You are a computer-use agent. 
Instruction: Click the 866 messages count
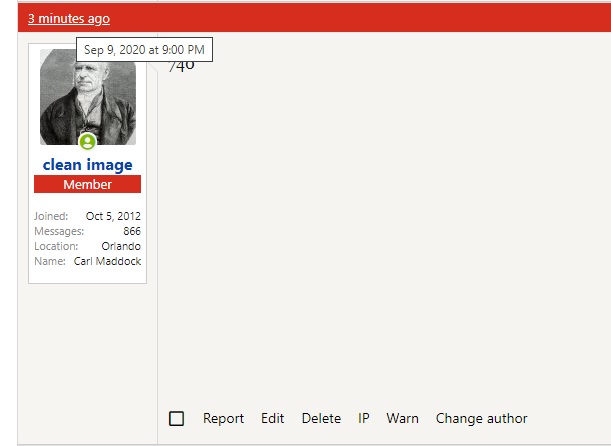pyautogui.click(x=131, y=231)
